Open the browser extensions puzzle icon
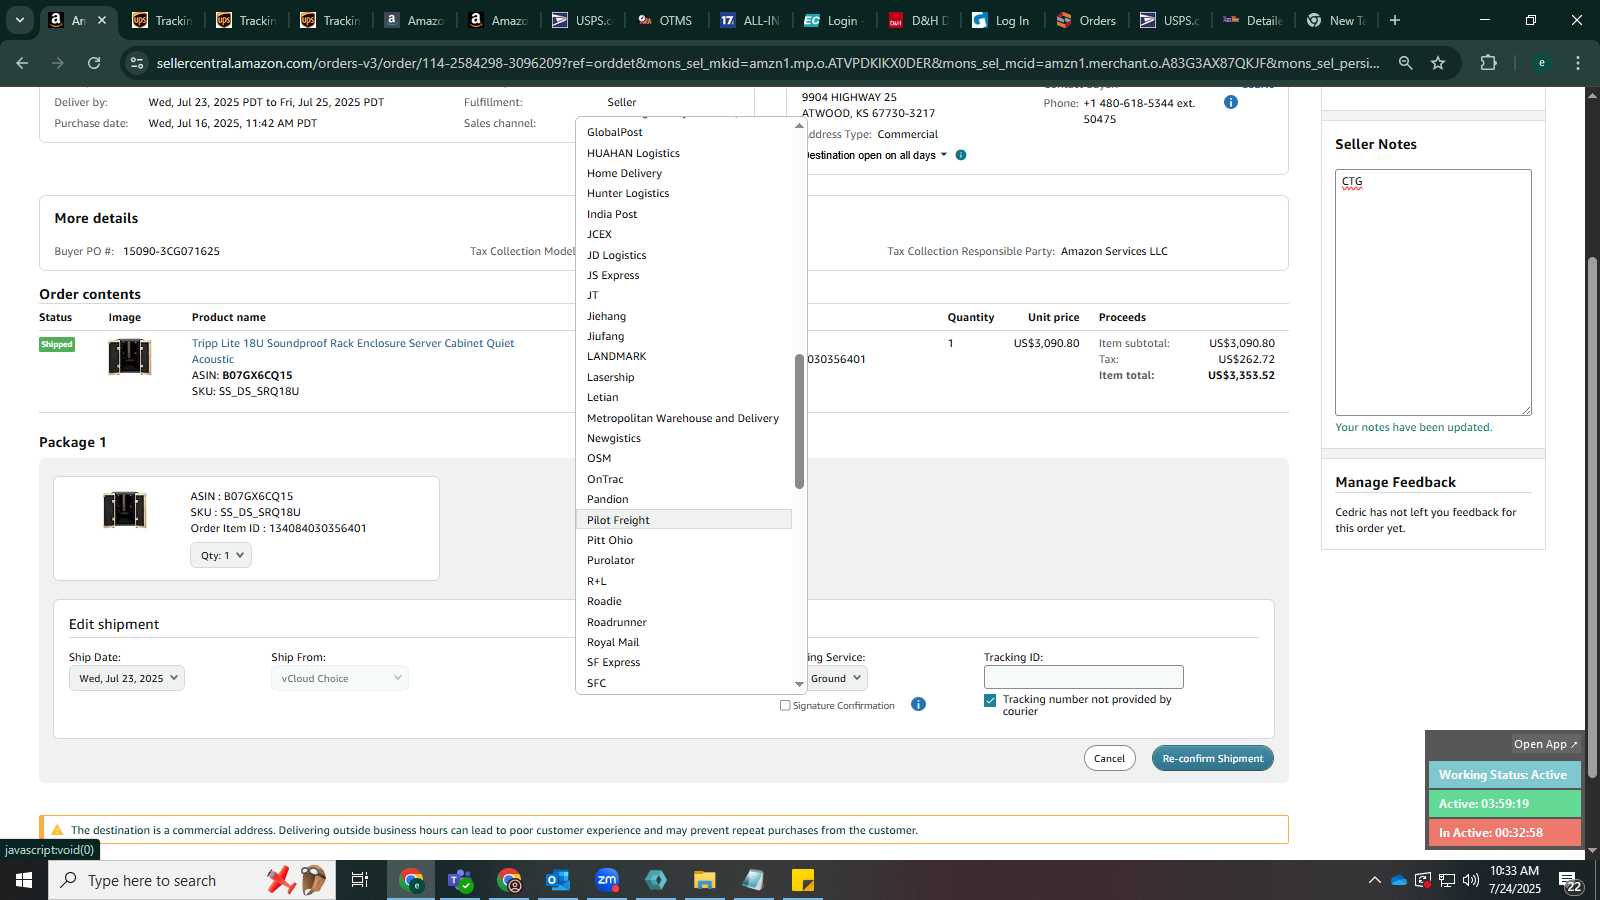This screenshot has width=1600, height=900. (1488, 63)
